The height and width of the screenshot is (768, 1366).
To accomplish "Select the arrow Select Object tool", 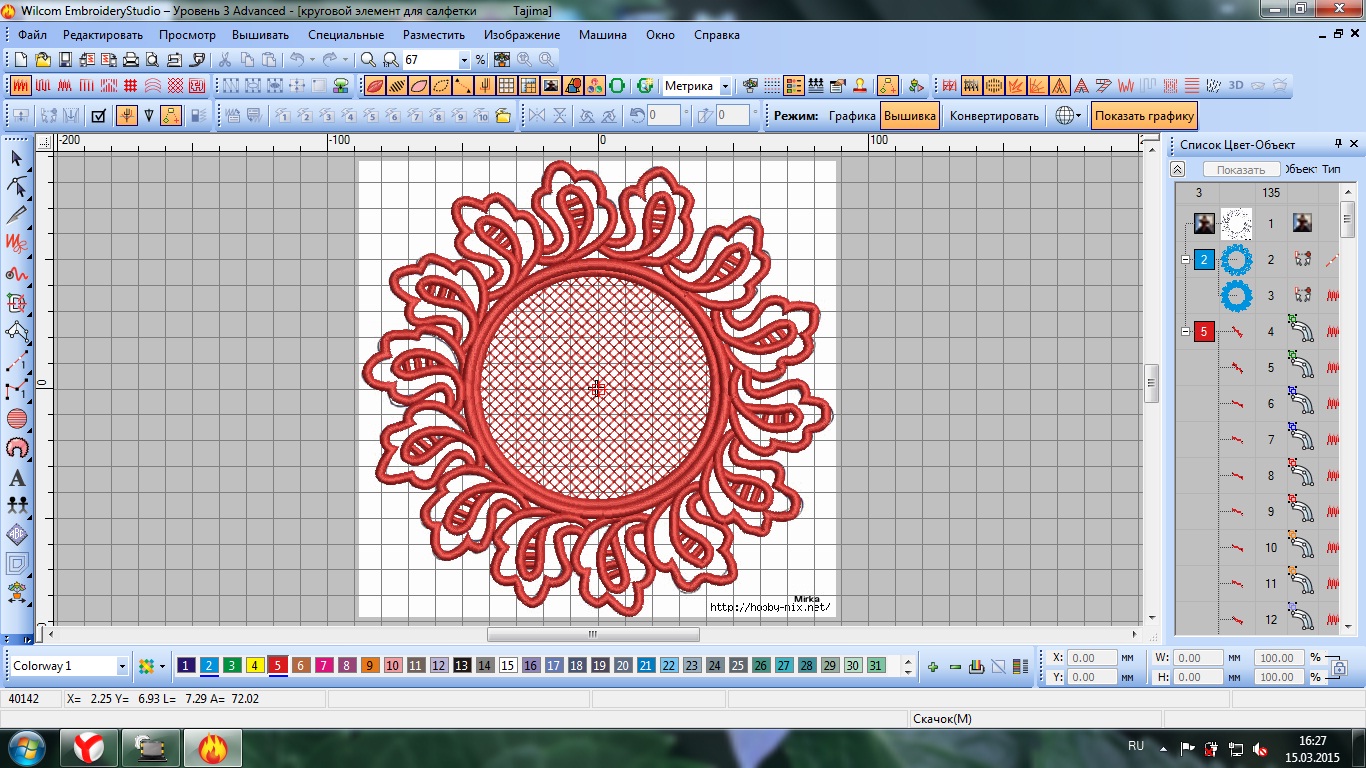I will [x=17, y=159].
